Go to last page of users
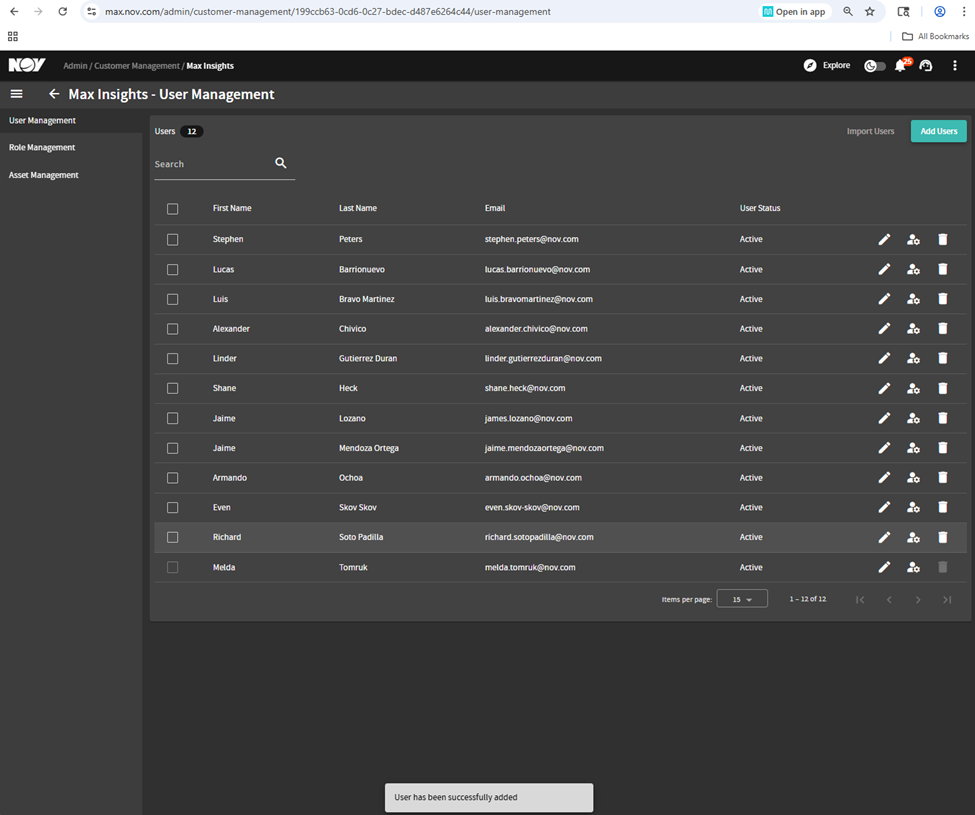 coord(947,599)
